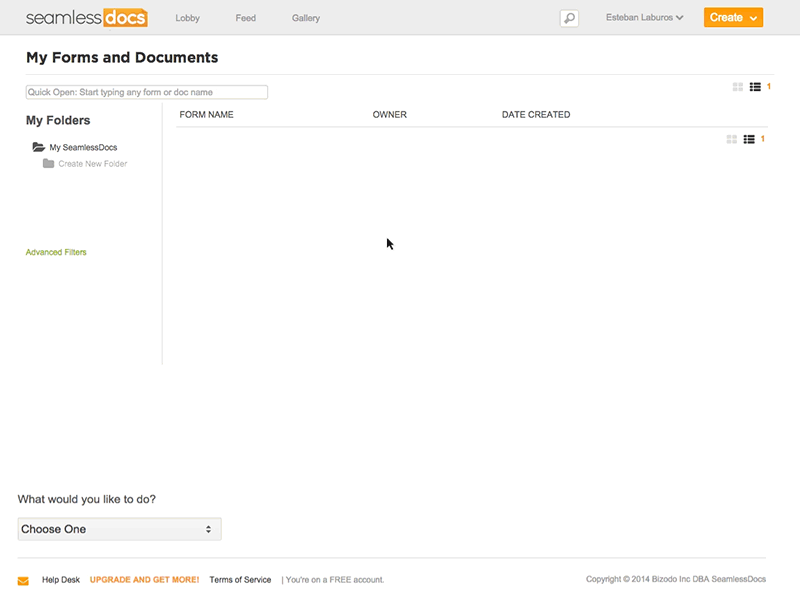This screenshot has width=800, height=600.
Task: Click the My Folders heading
Action: 58,120
